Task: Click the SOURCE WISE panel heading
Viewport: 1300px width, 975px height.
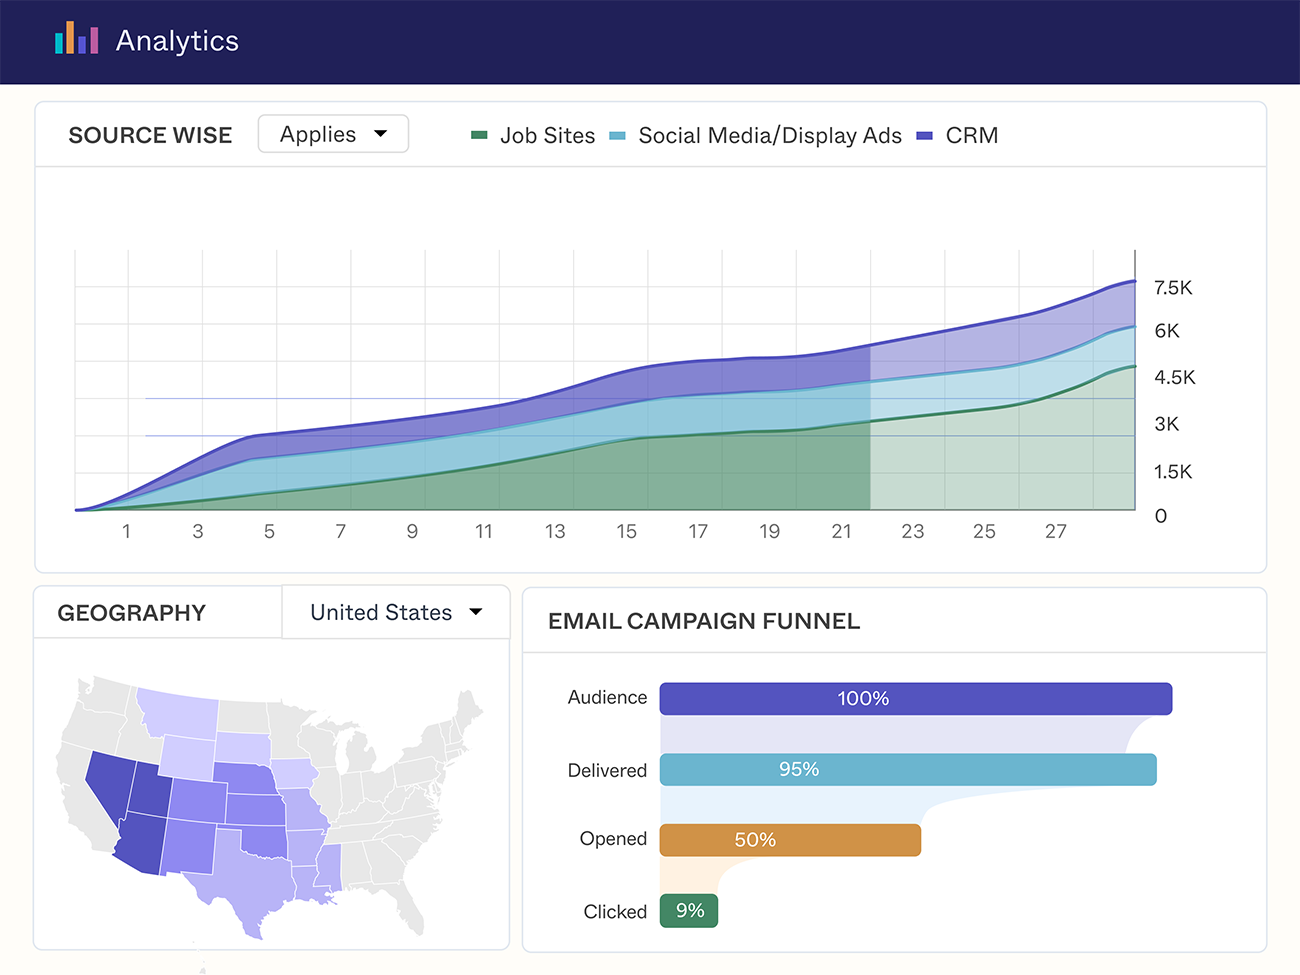Action: (x=150, y=135)
